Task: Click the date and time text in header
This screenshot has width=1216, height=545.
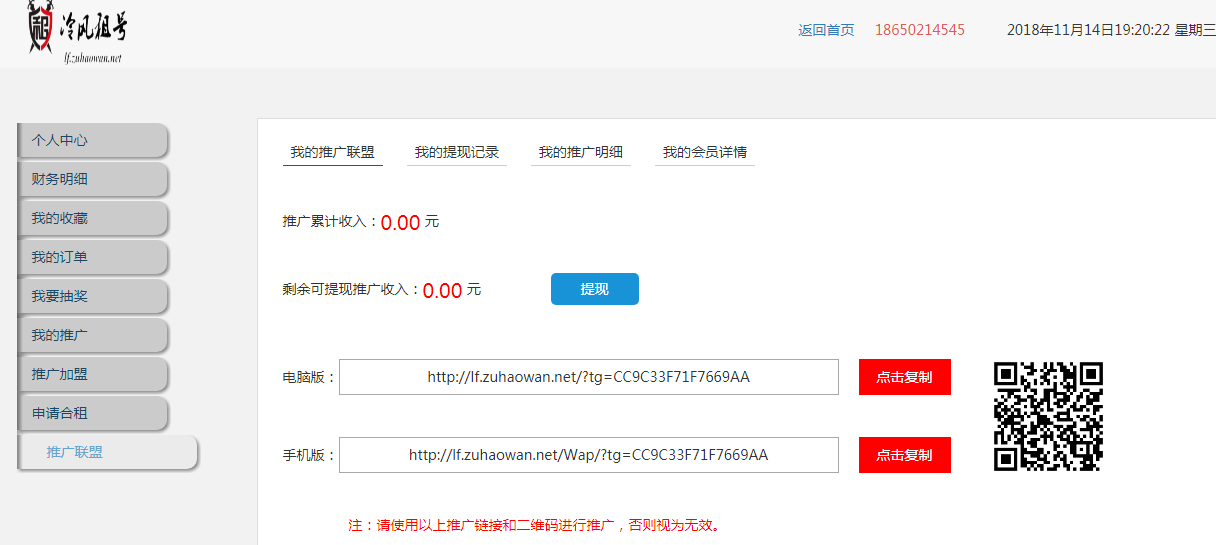Action: [x=1111, y=30]
